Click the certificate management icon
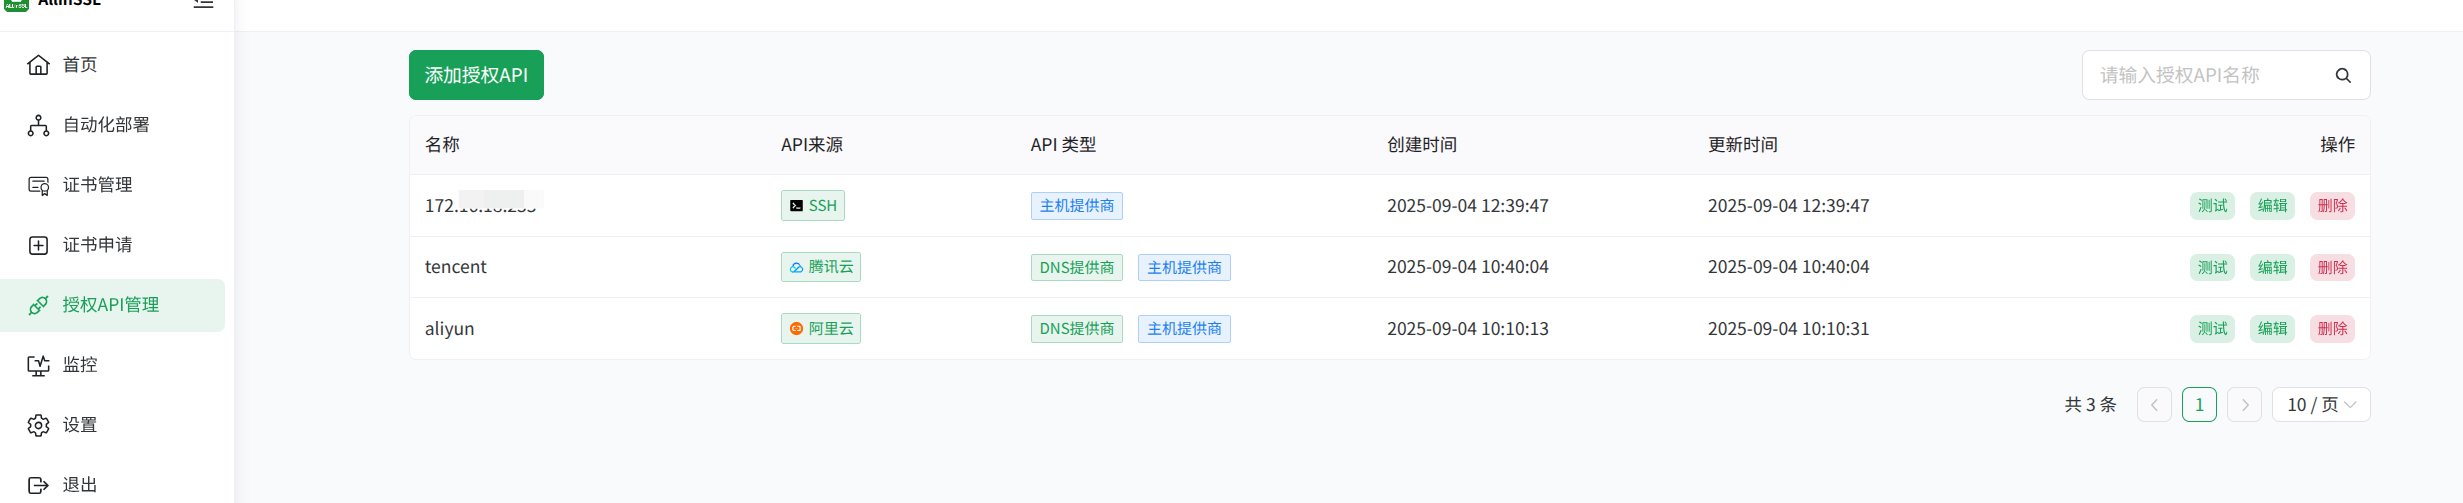This screenshot has width=2463, height=503. (x=38, y=185)
